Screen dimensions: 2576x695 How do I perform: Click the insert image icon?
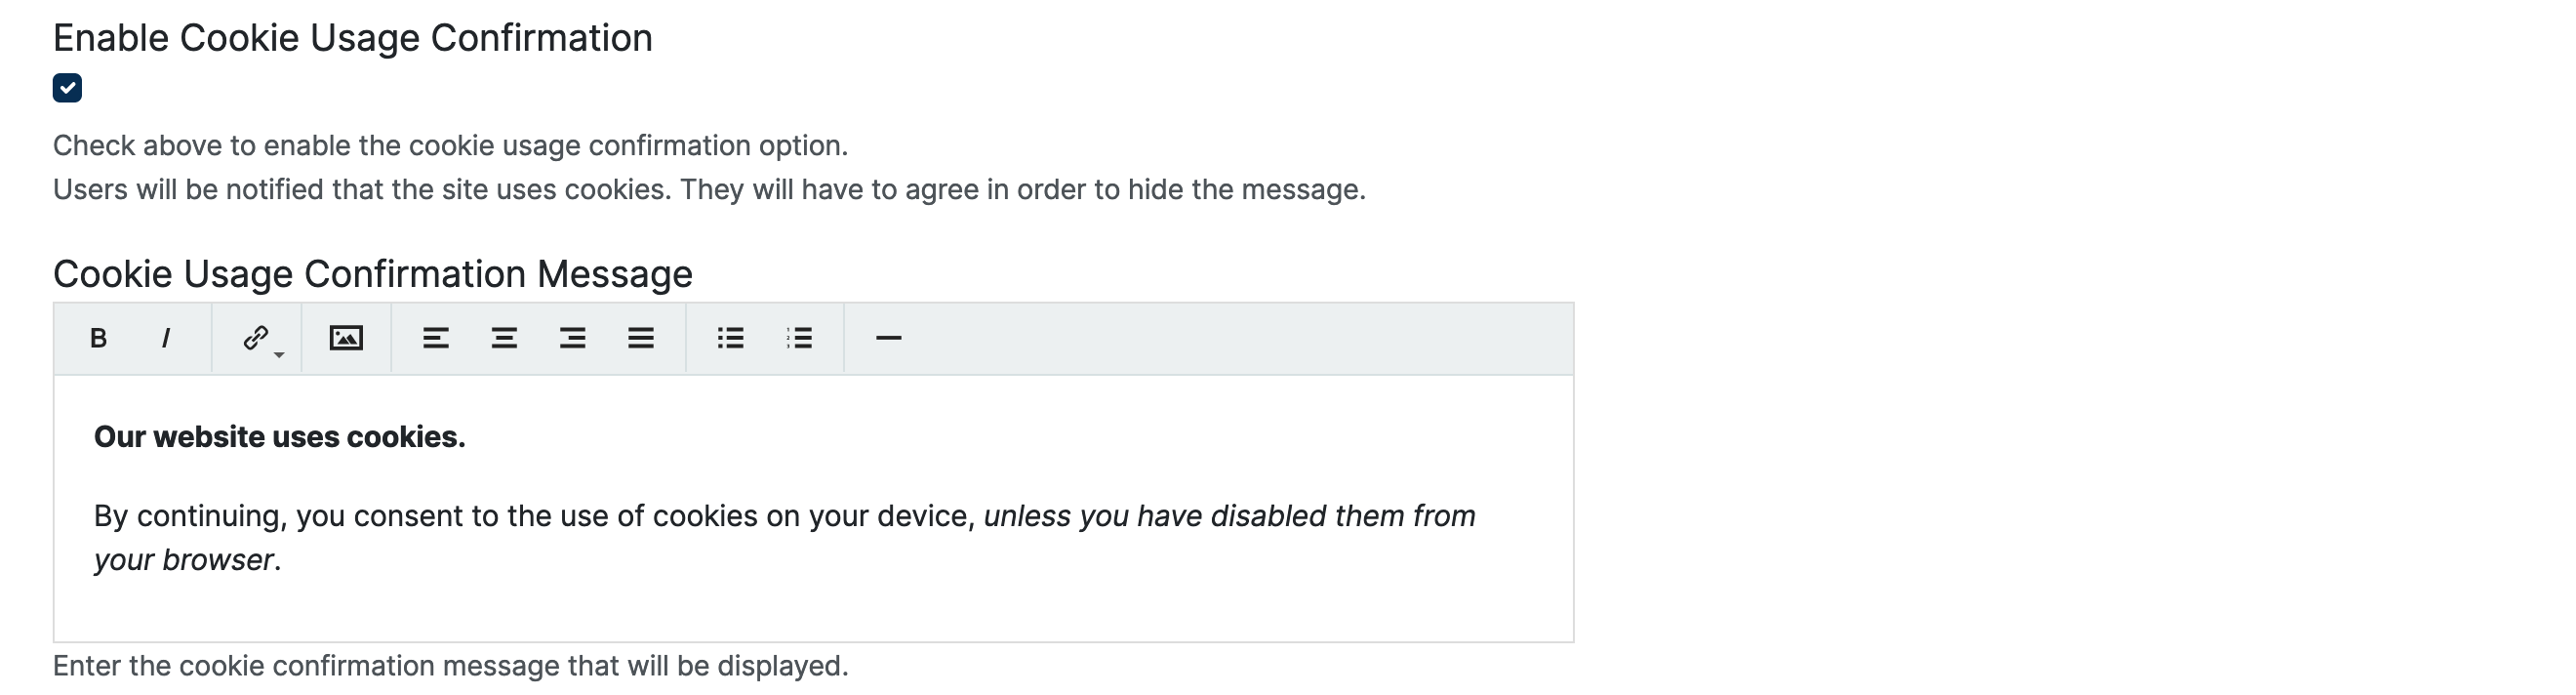pos(346,339)
